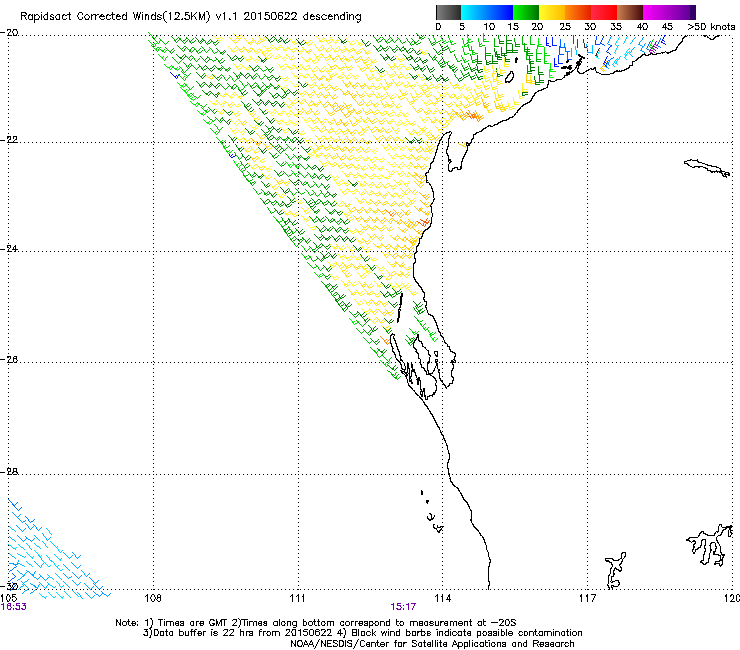Click the '-28' latitude label
This screenshot has height=650, width=740.
point(9,472)
